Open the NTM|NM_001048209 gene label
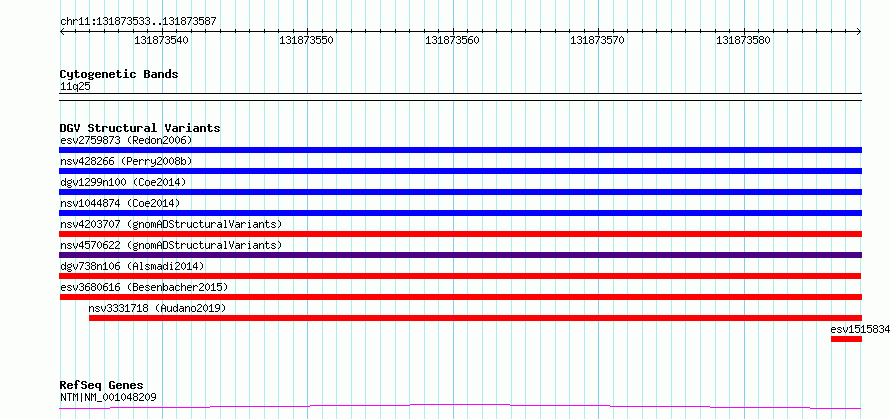 click(108, 397)
